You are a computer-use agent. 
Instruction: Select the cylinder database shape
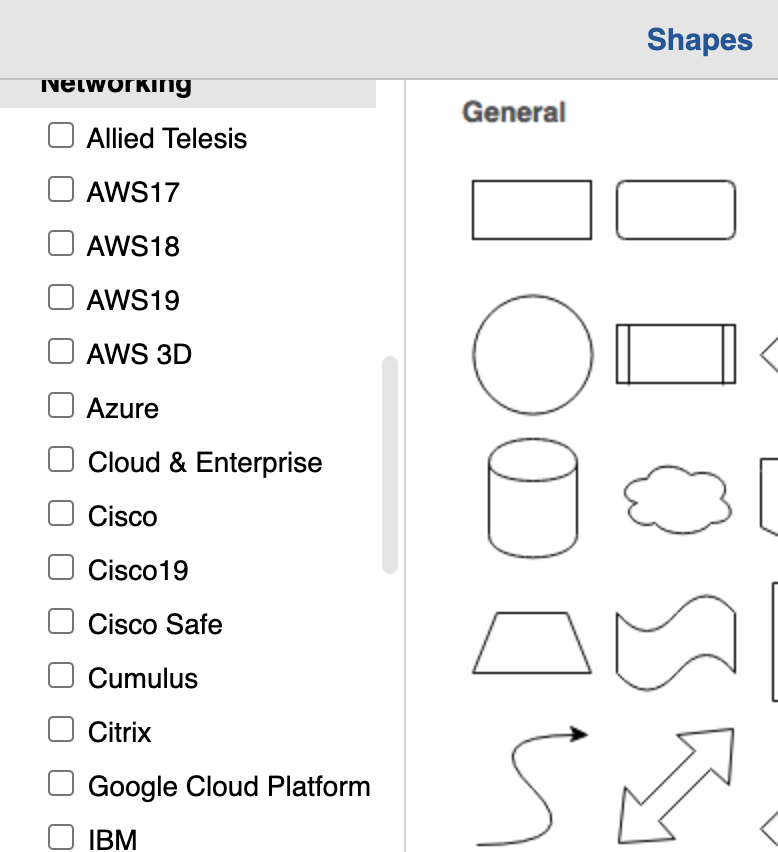pos(532,498)
